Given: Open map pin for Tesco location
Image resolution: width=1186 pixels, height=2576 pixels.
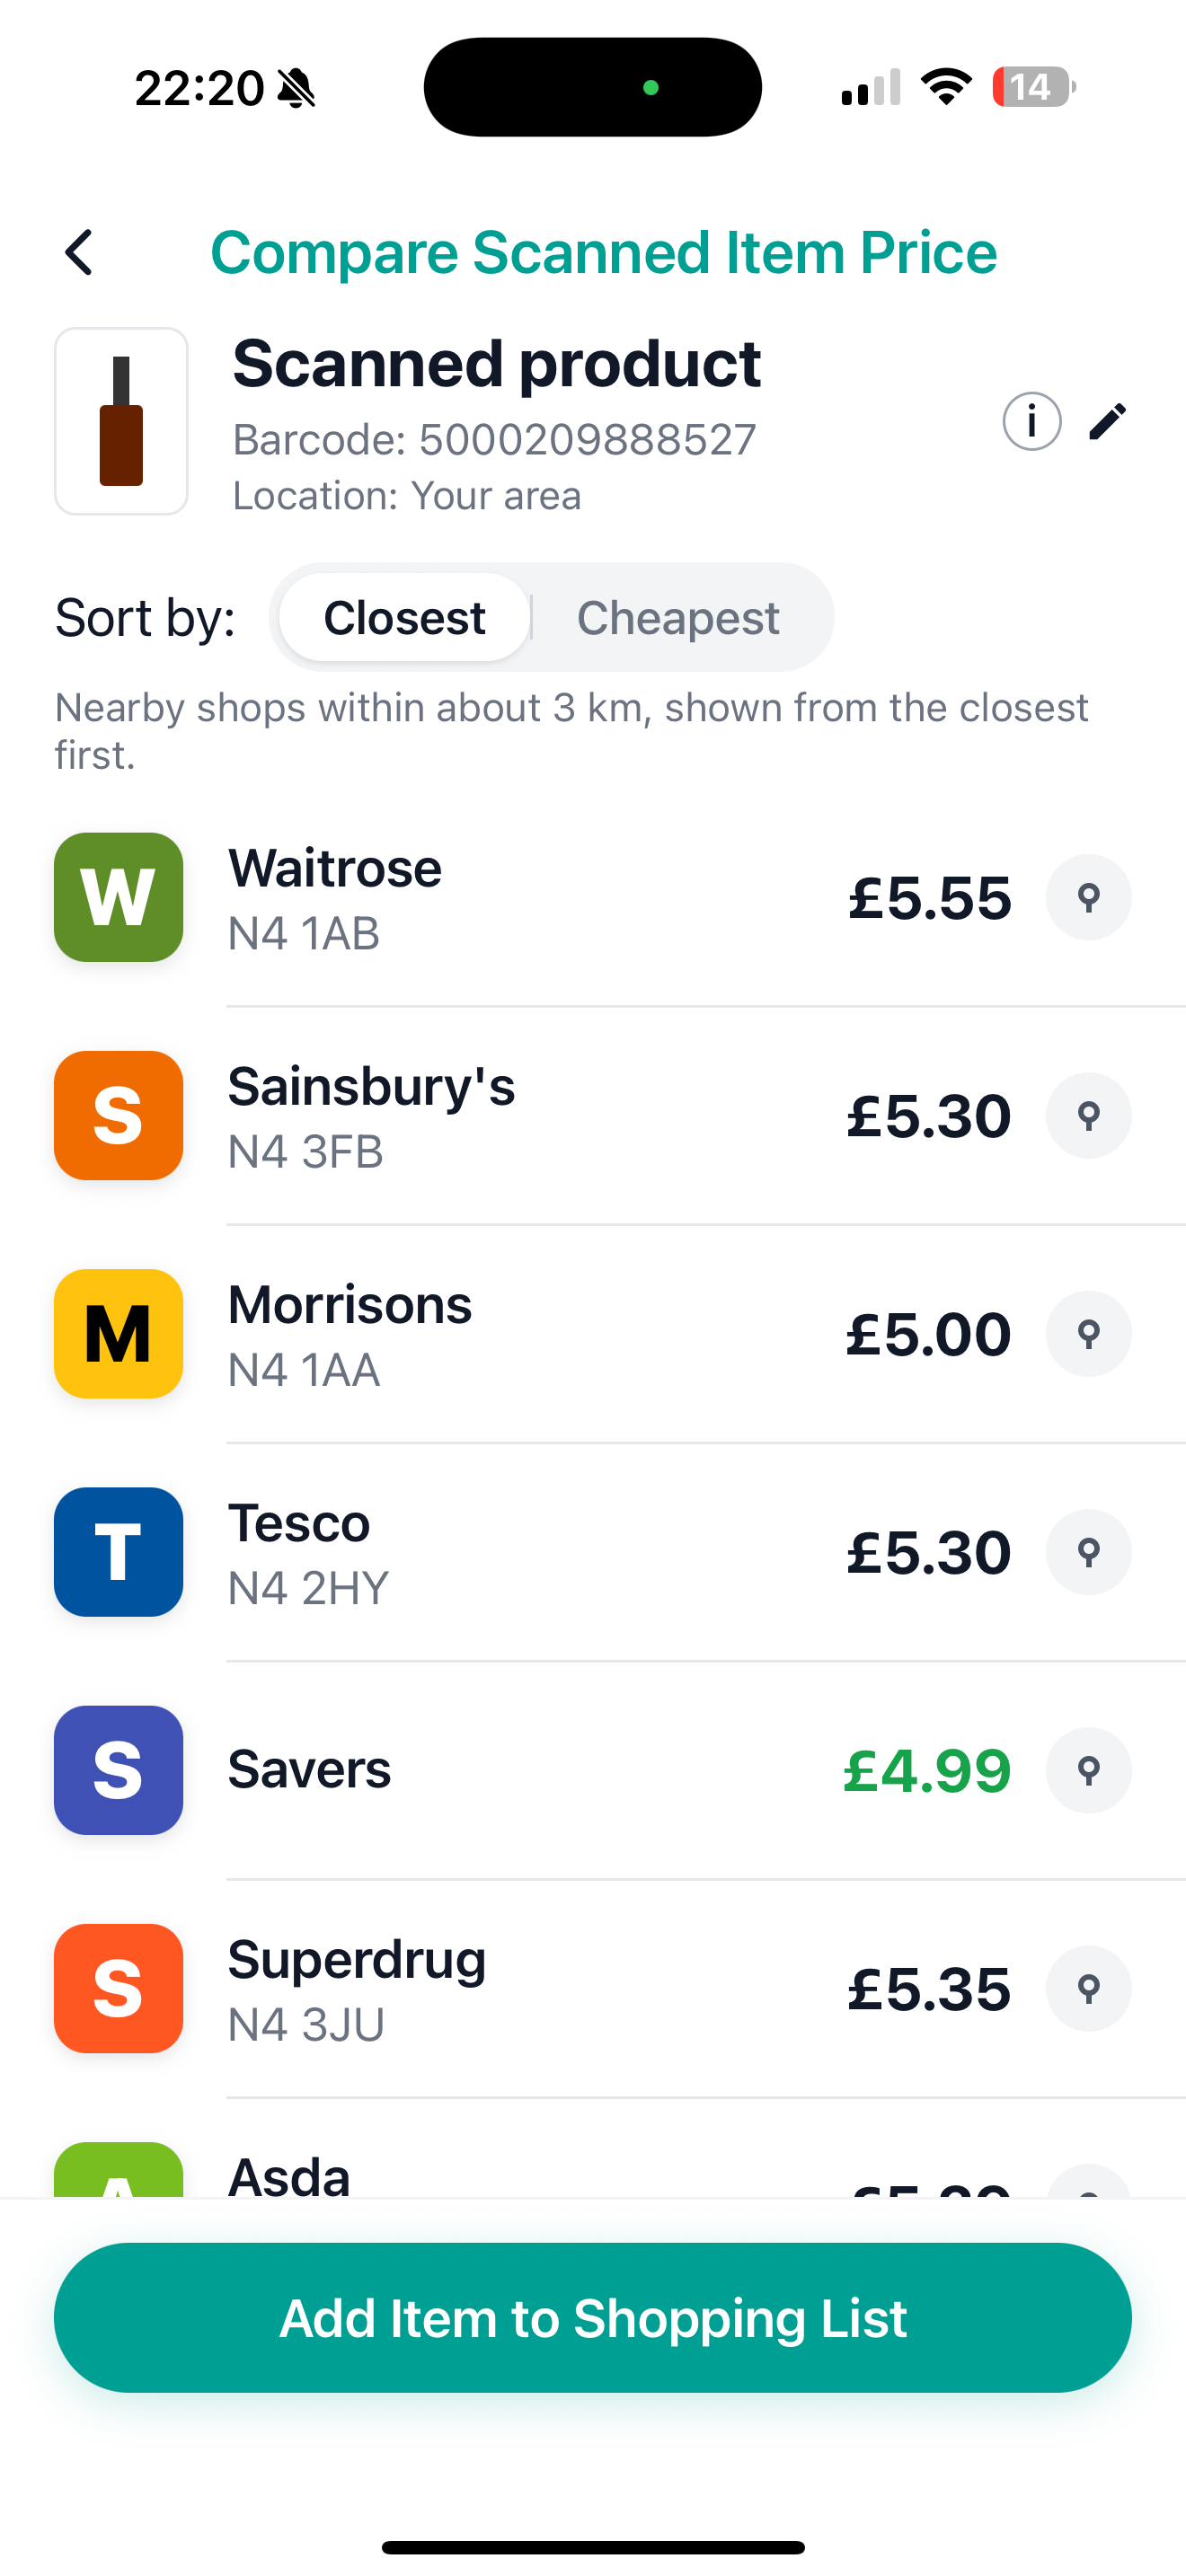Looking at the screenshot, I should [1088, 1552].
